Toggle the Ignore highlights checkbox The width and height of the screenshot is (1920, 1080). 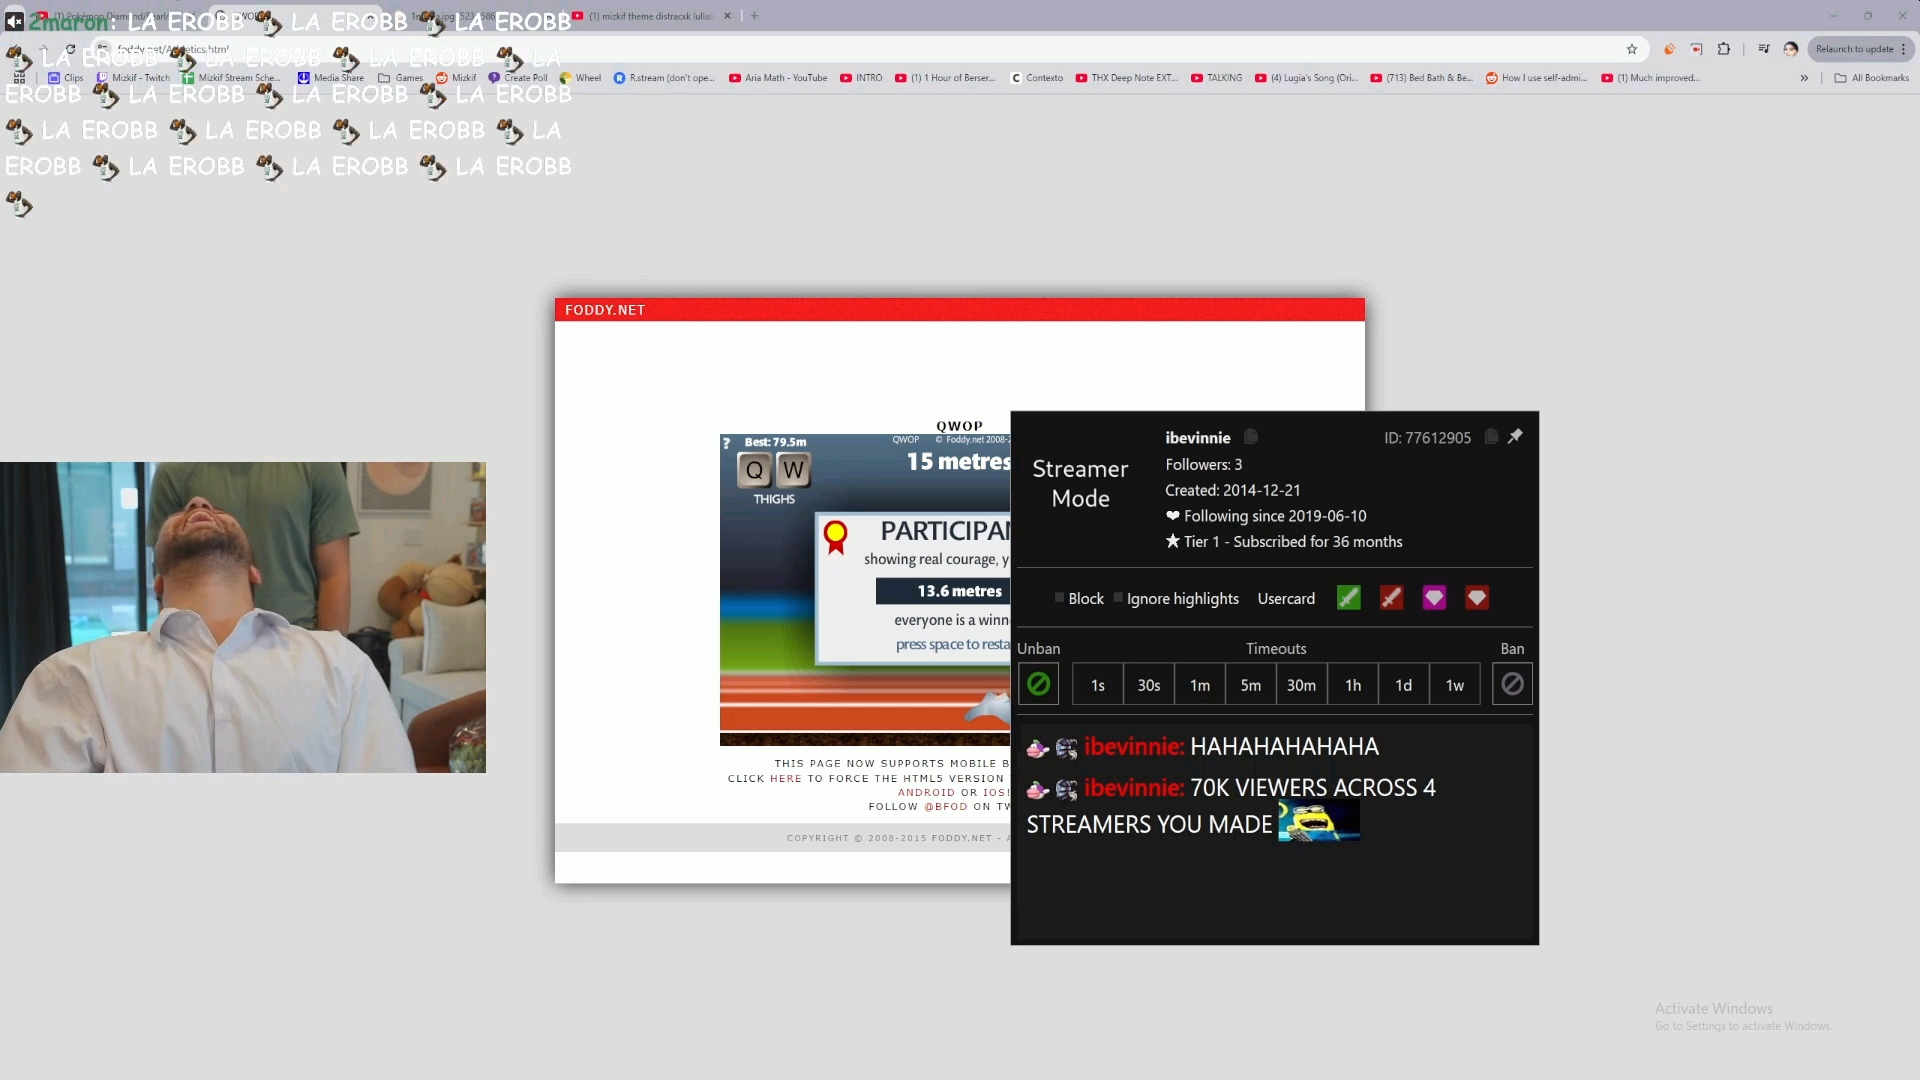click(x=1118, y=598)
